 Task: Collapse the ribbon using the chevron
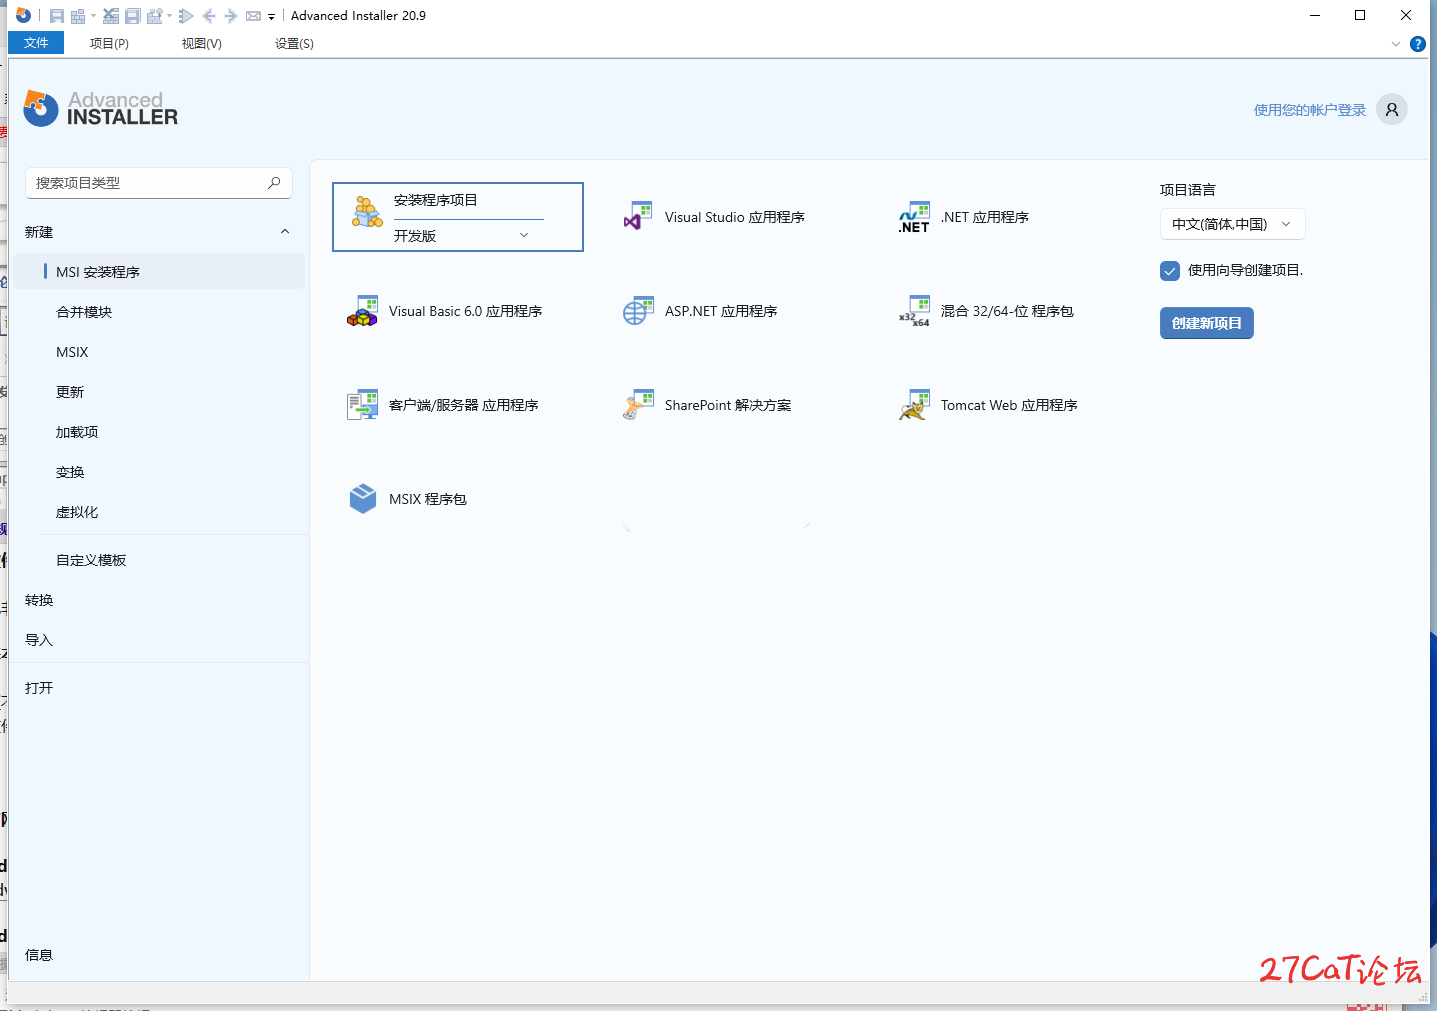(x=1396, y=44)
